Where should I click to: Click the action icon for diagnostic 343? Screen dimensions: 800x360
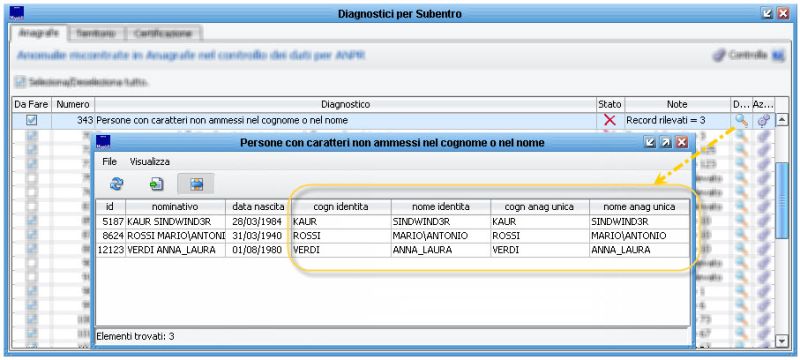click(763, 120)
